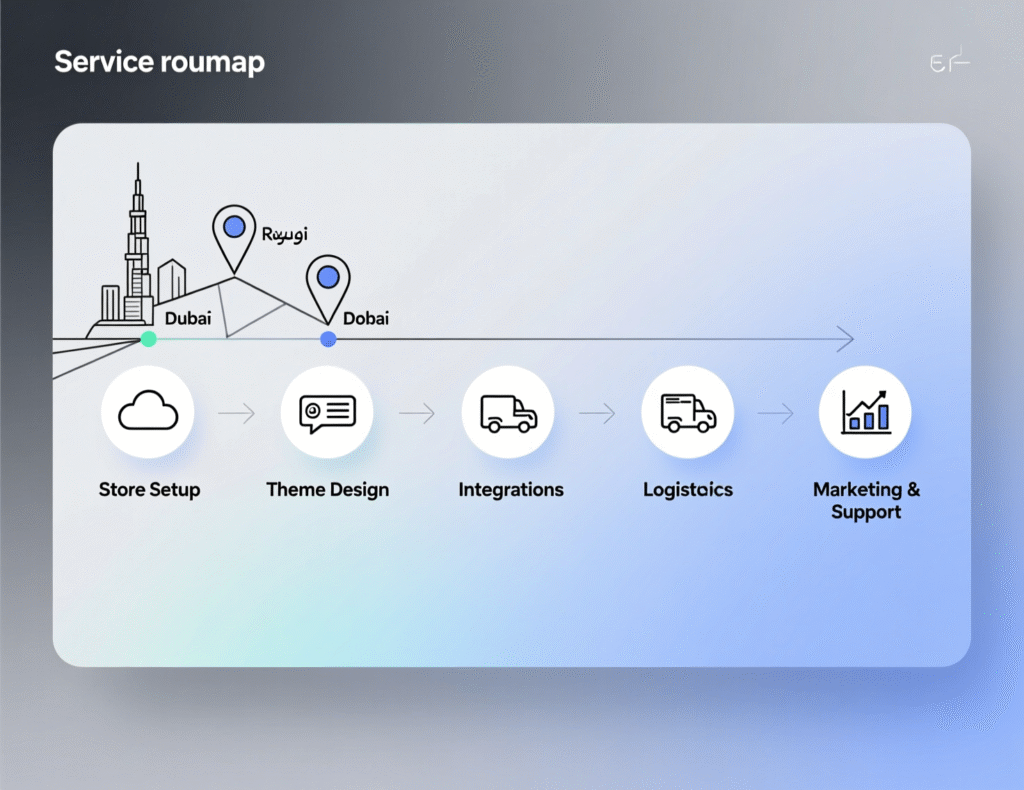Select the map pin above Dobai label

point(328,285)
